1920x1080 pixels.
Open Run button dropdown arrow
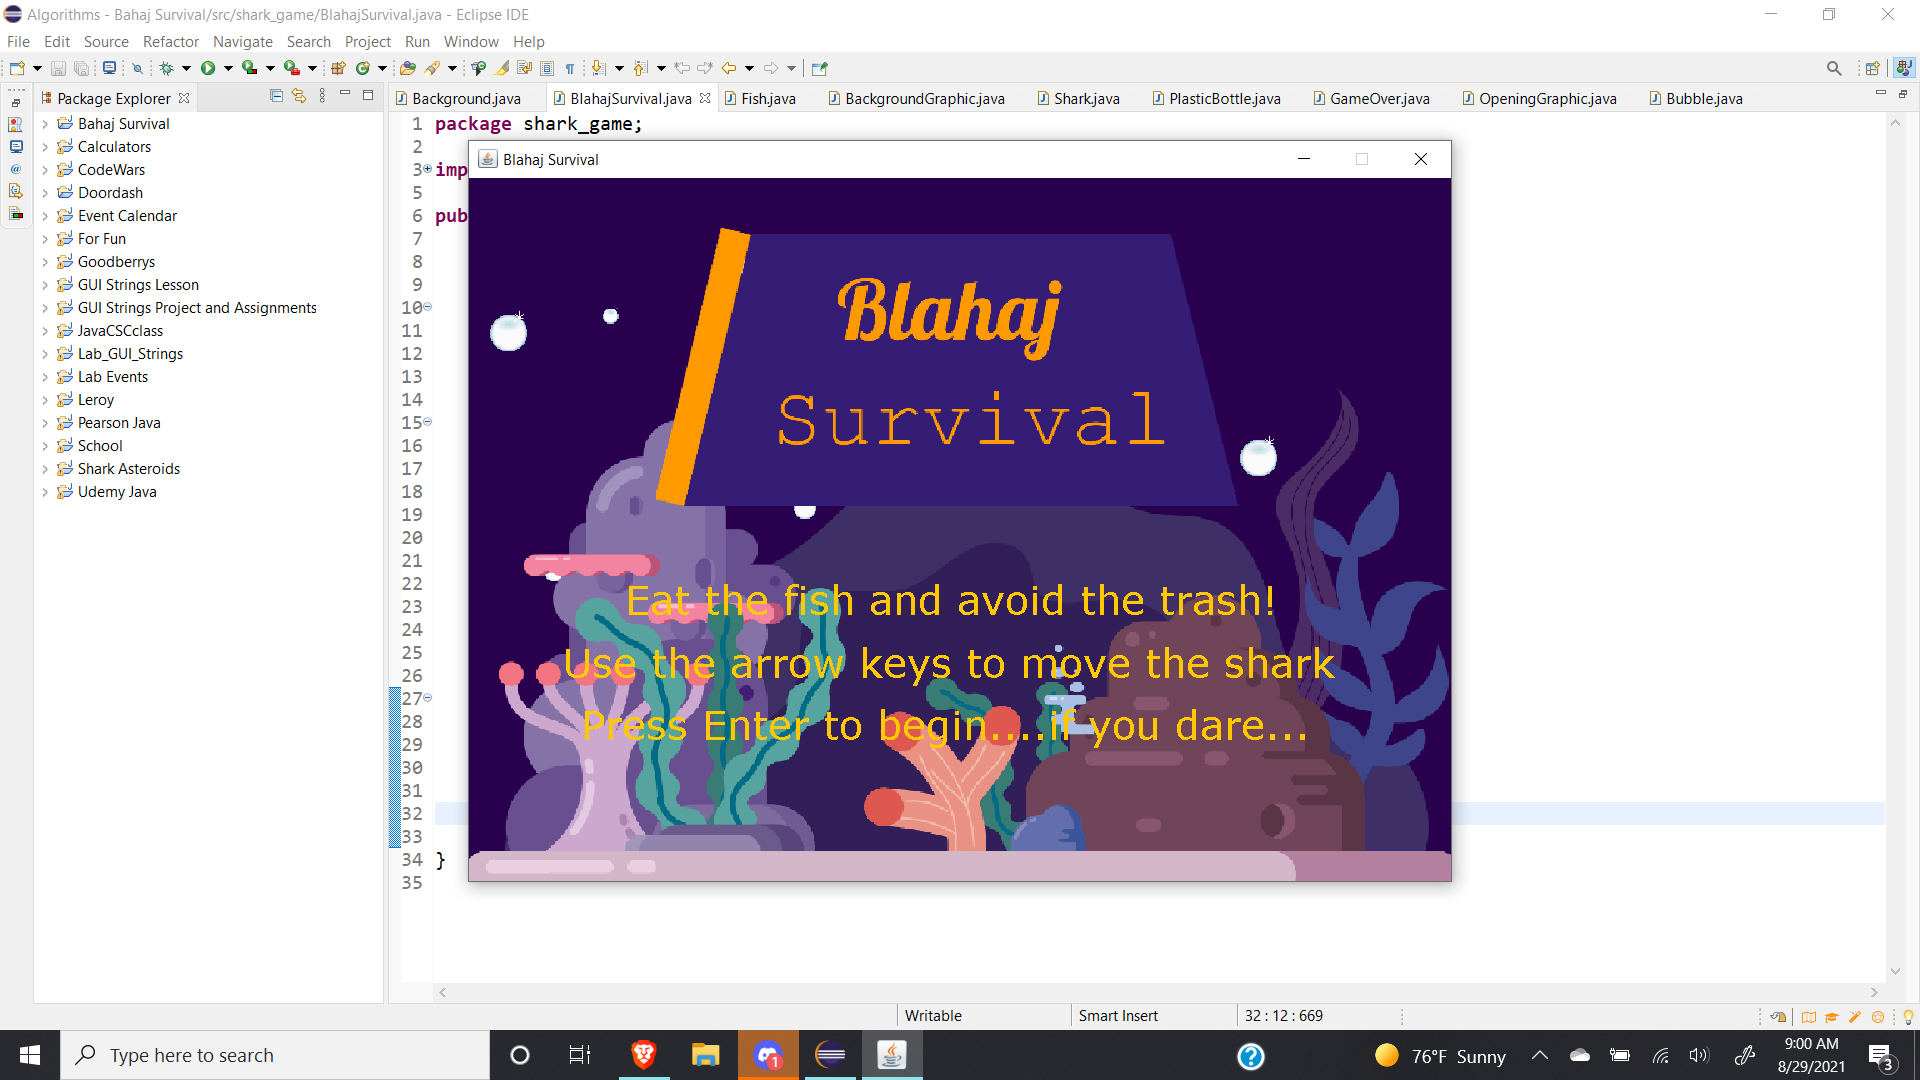(228, 68)
